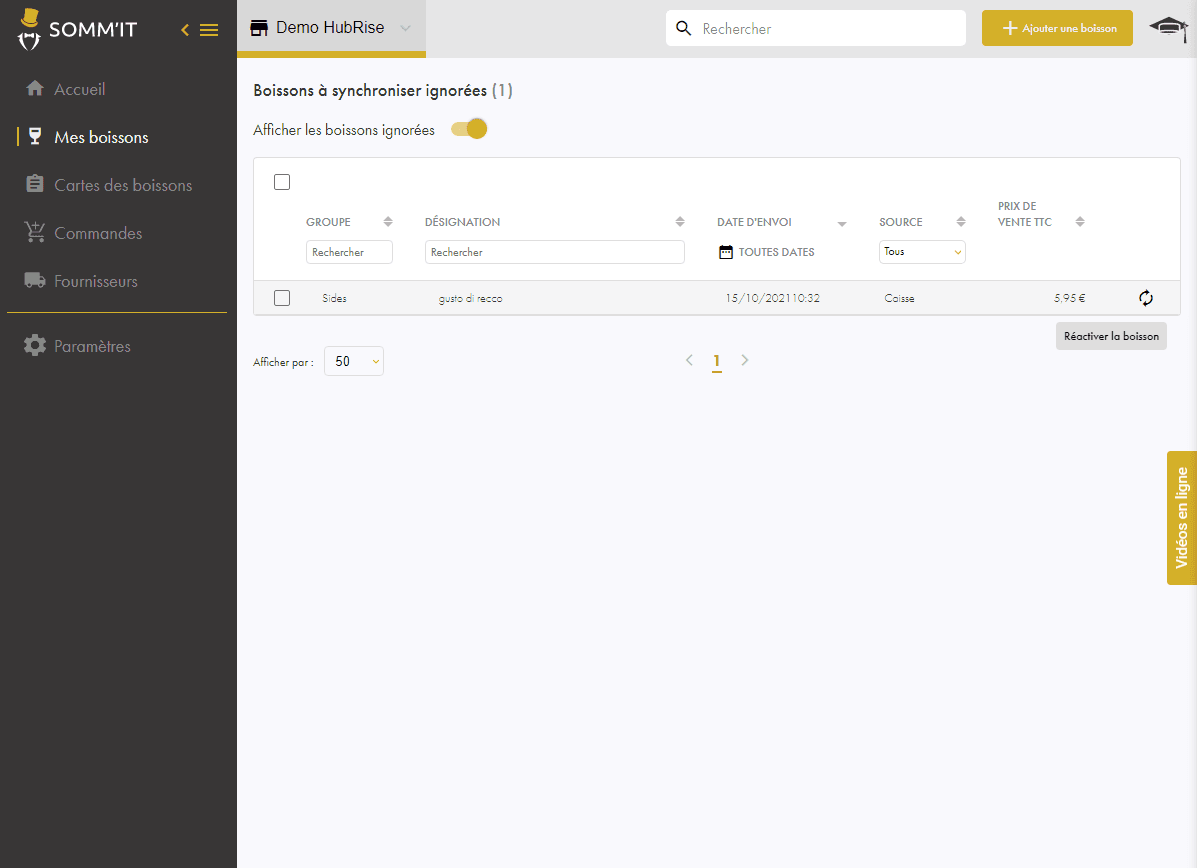Go to Fournisseurs in the sidebar

point(95,281)
